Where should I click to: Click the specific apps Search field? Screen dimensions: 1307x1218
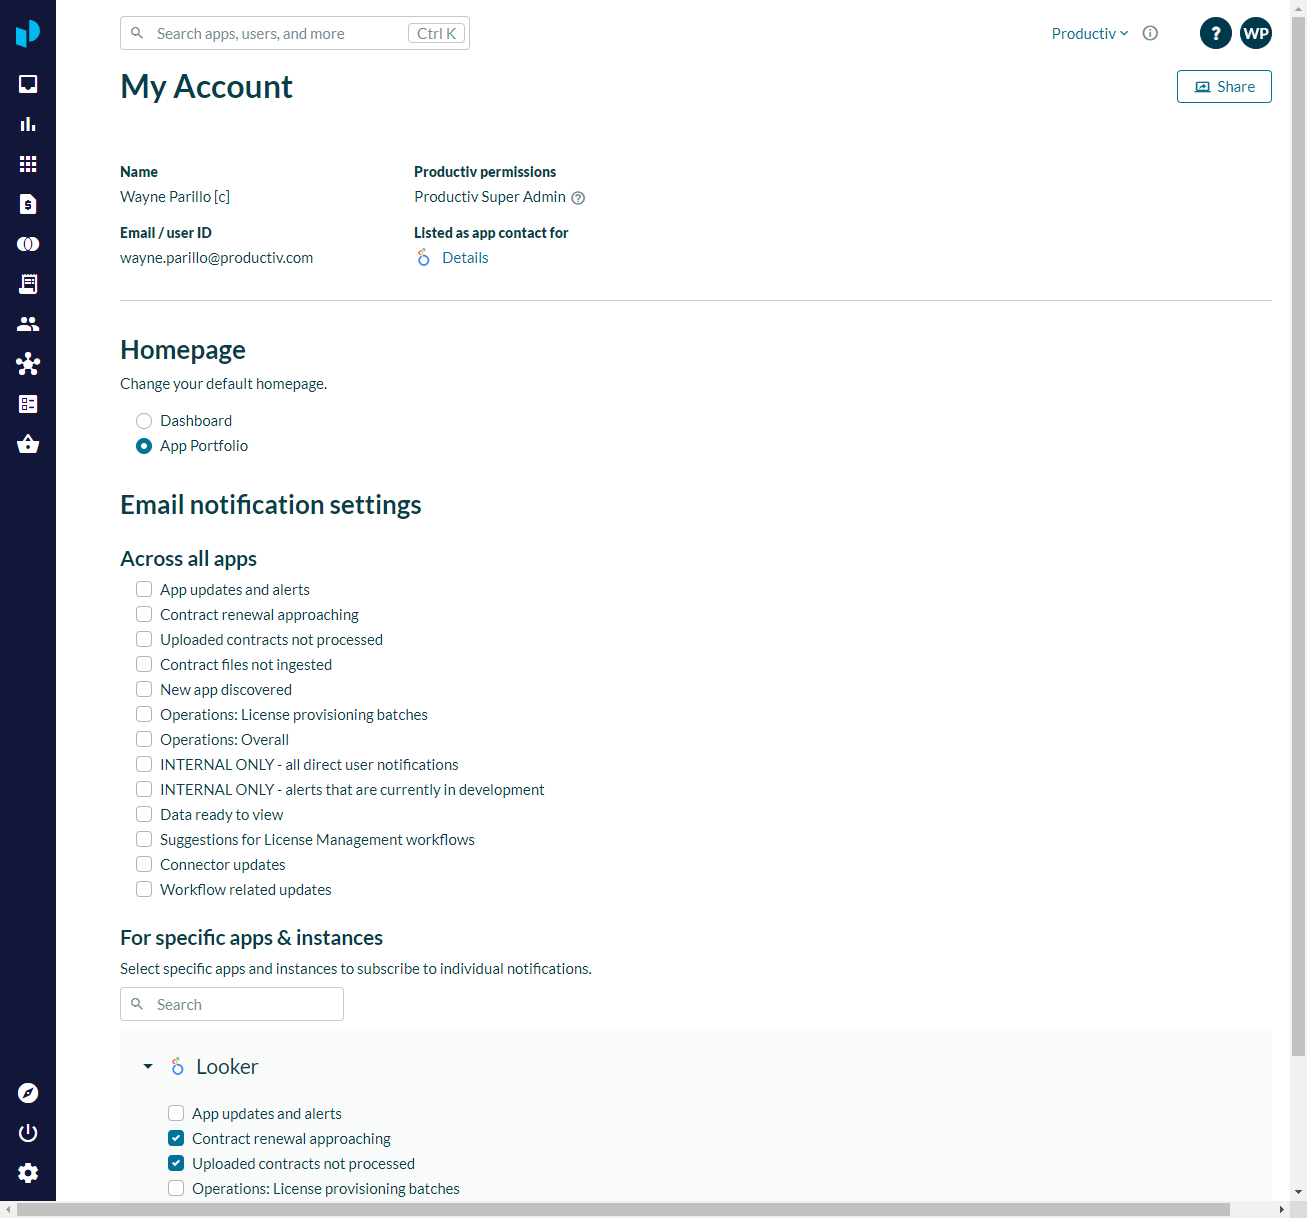tap(232, 1004)
